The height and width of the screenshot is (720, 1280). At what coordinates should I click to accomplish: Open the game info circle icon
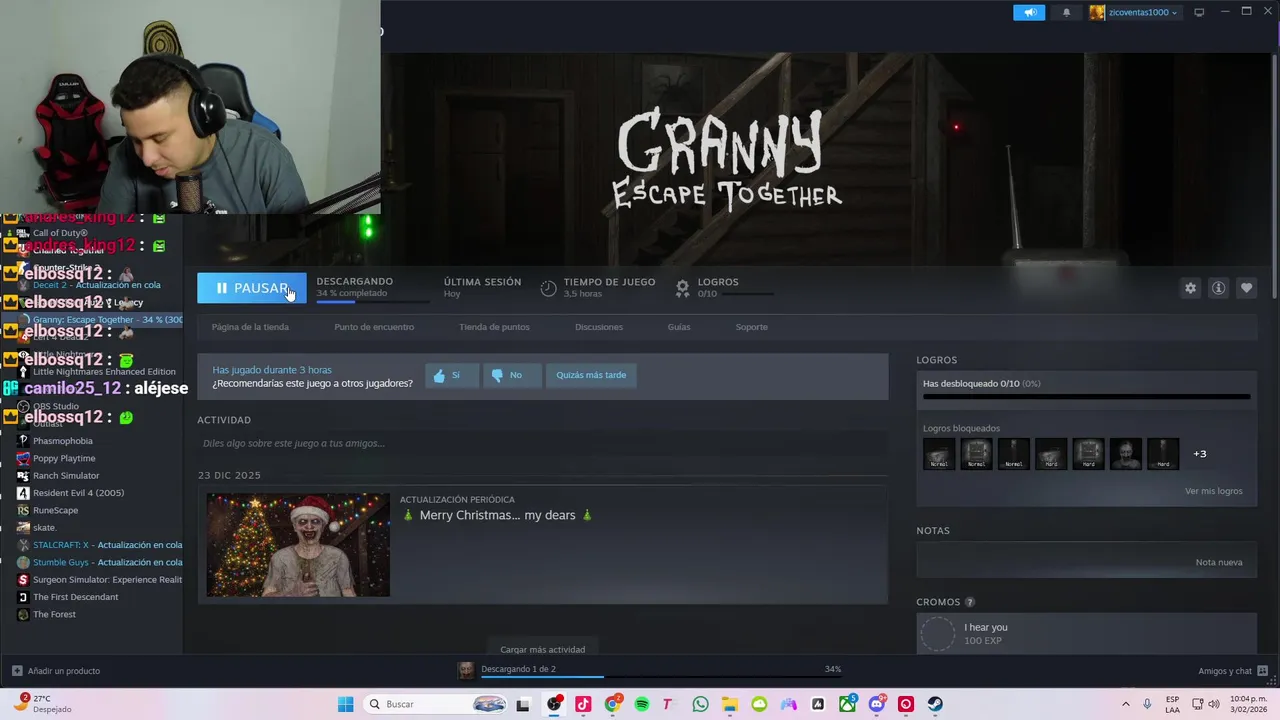pos(1218,288)
